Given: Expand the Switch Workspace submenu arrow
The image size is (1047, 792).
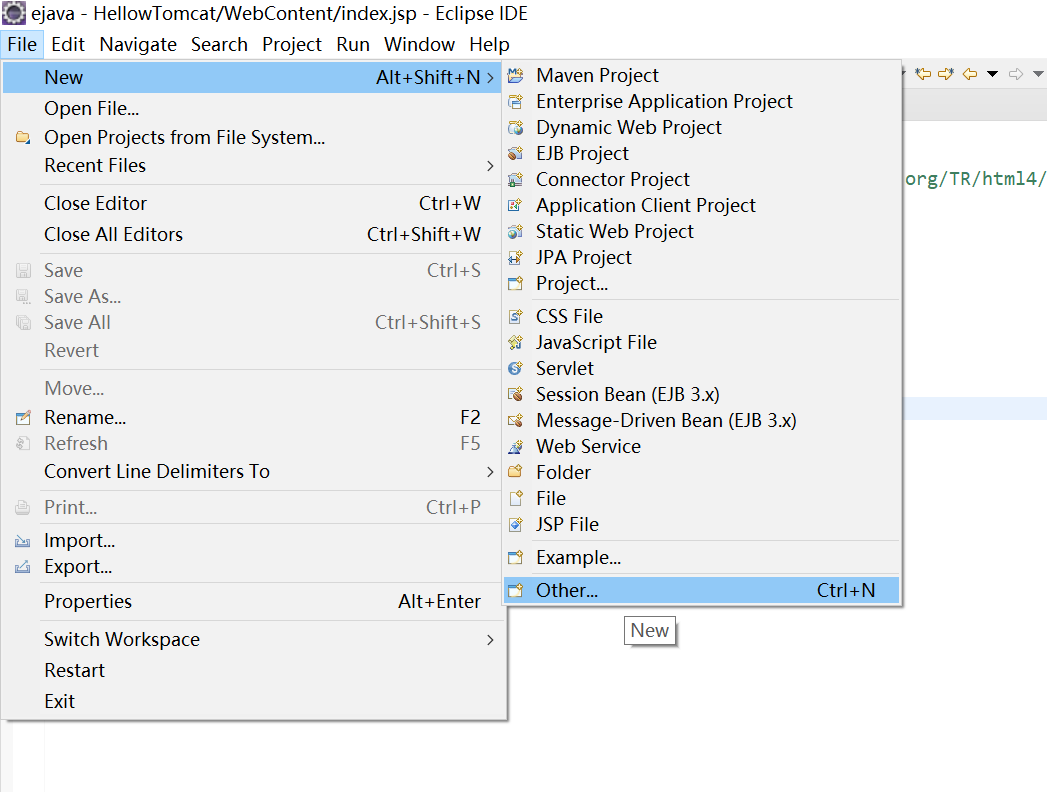Looking at the screenshot, I should pos(490,640).
